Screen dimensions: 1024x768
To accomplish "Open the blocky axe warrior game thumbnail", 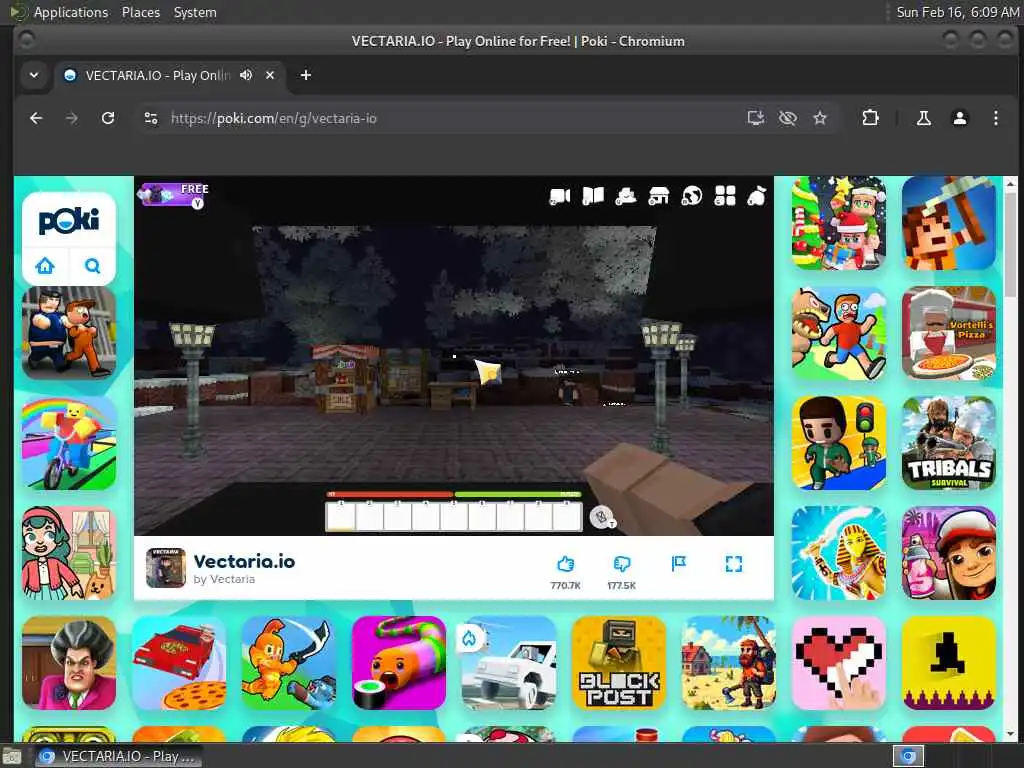I will point(949,223).
